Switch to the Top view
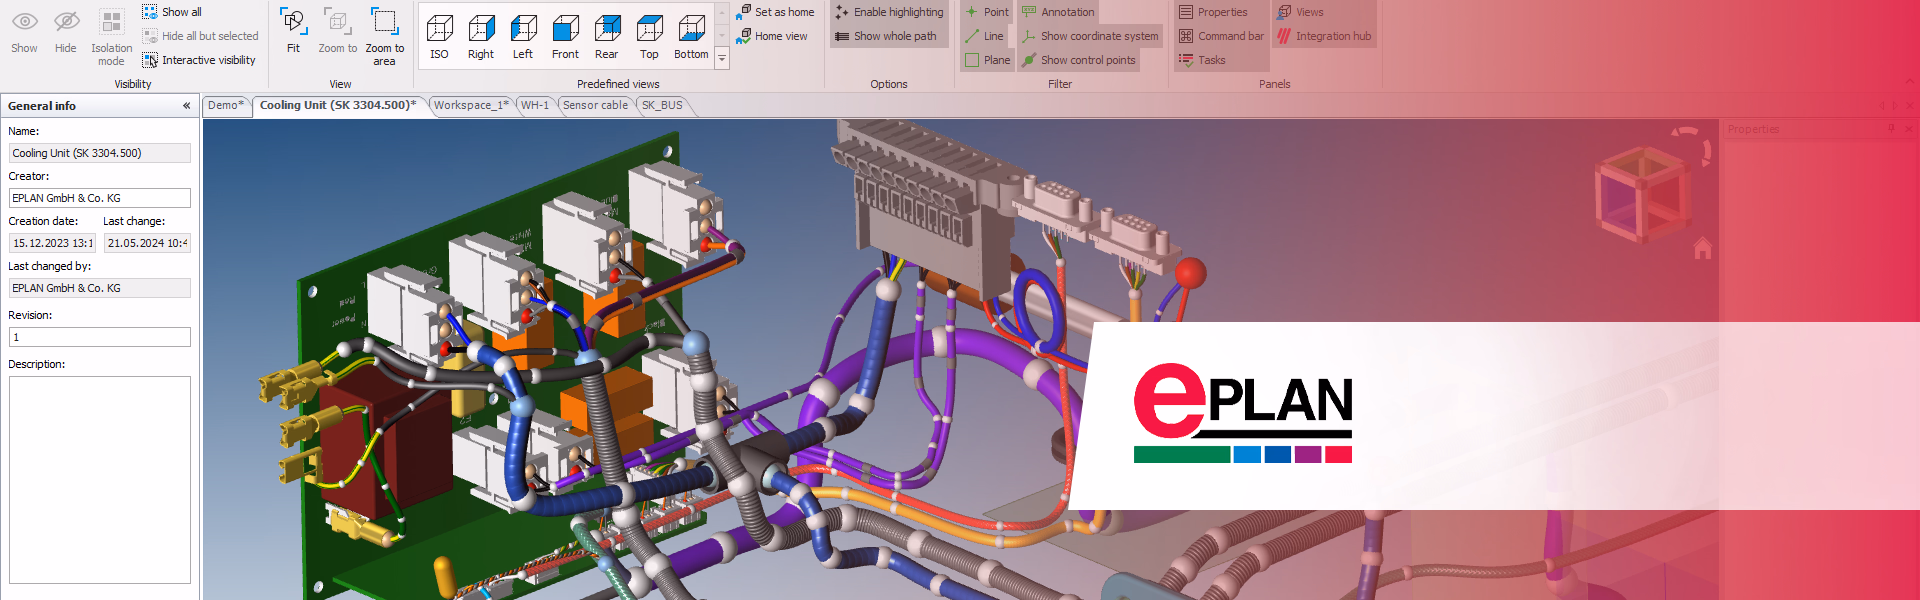 (x=649, y=36)
